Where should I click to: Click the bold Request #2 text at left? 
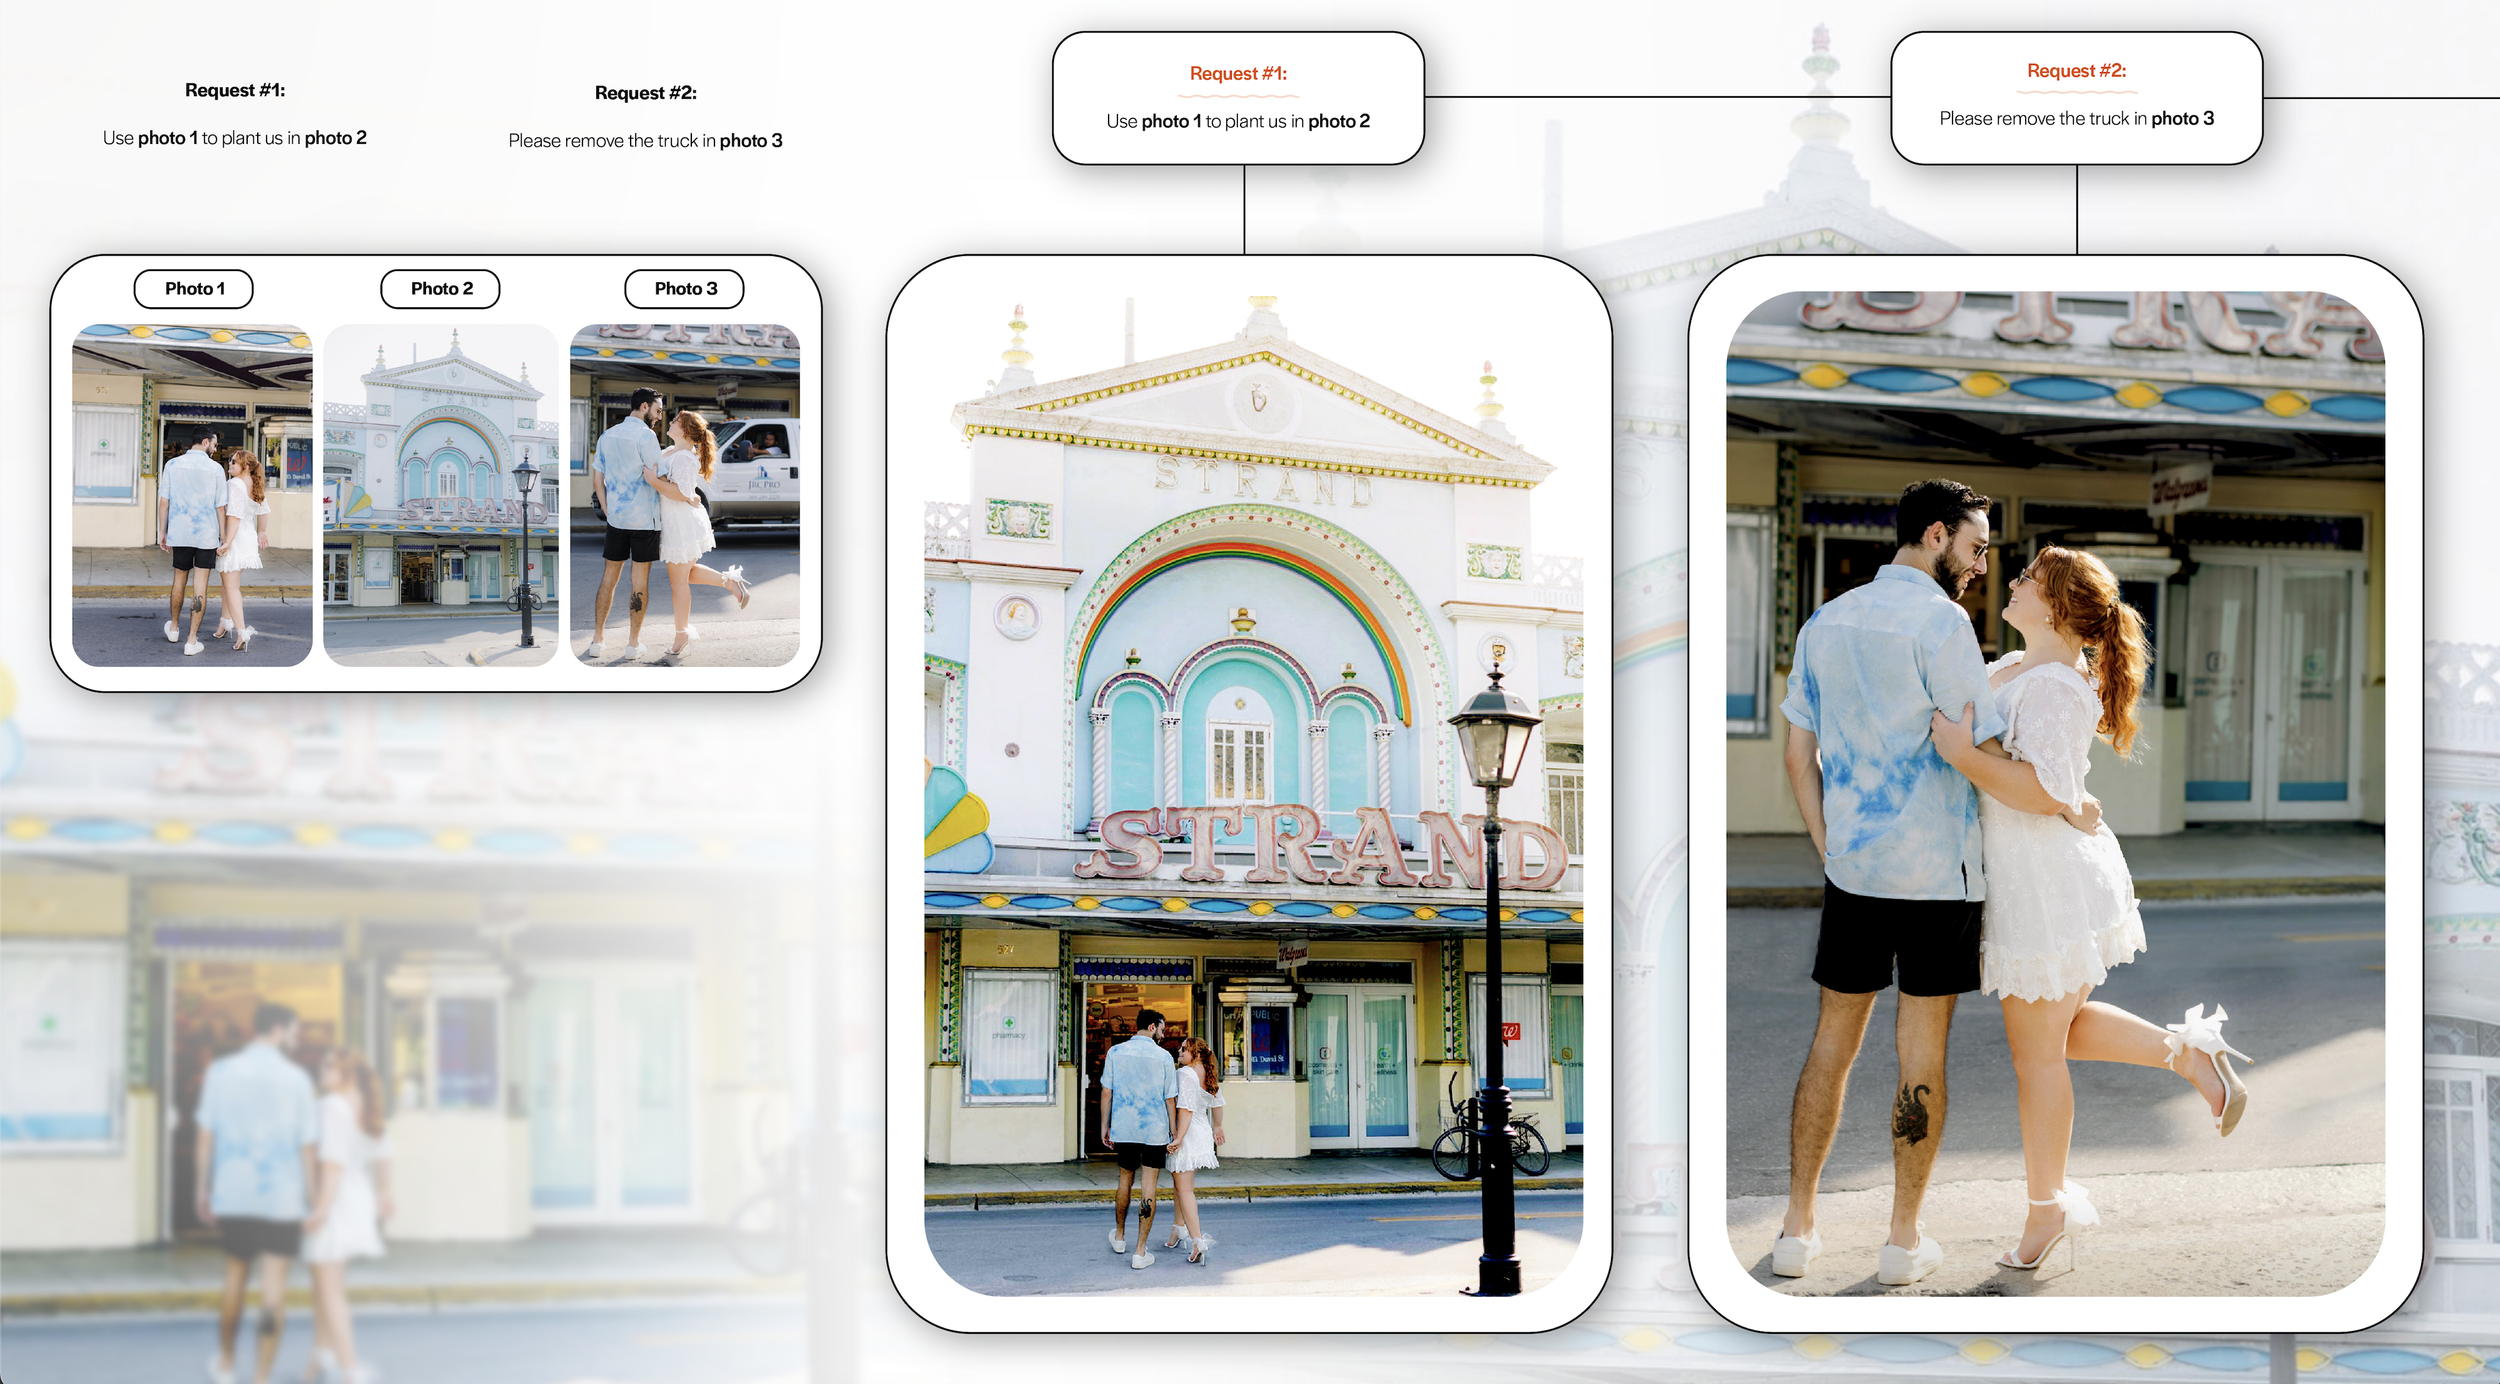tap(645, 93)
